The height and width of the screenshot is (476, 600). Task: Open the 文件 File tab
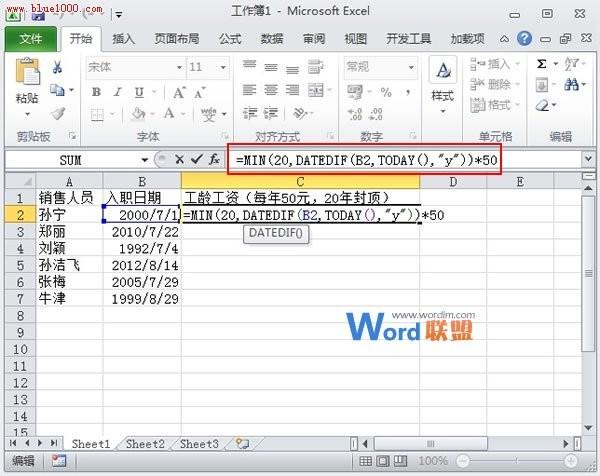31,38
